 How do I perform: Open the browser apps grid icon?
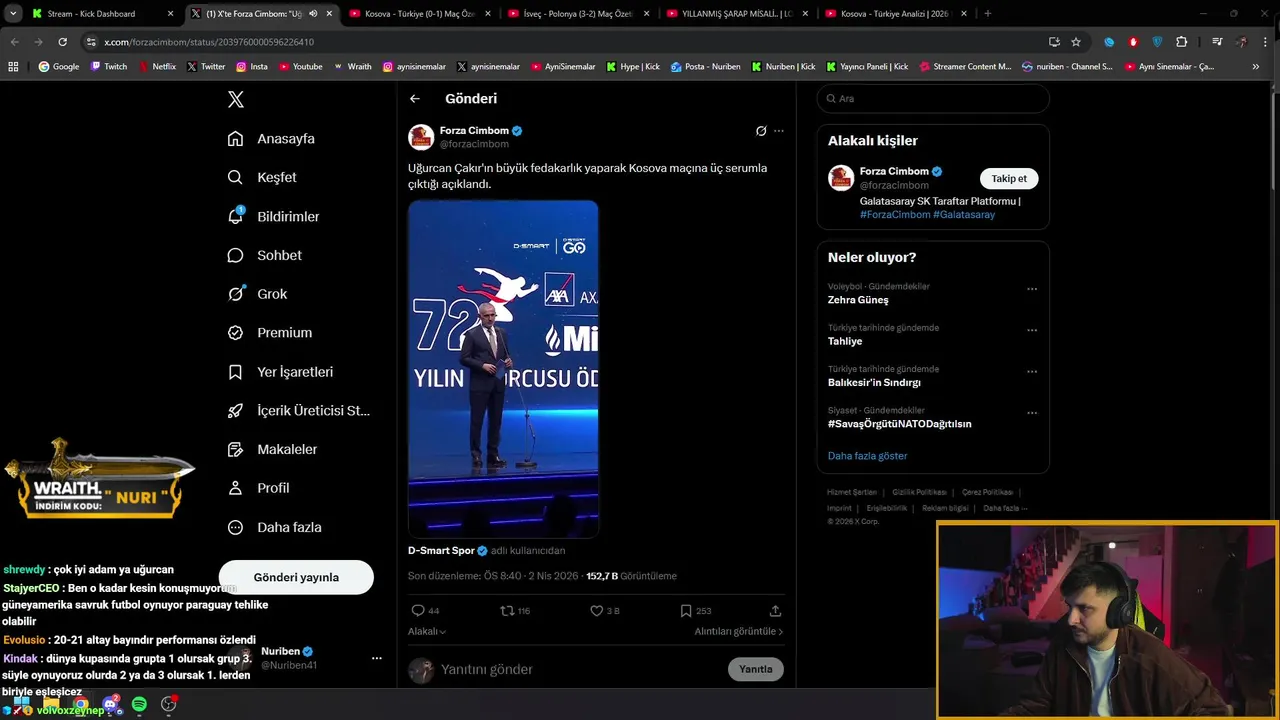(13, 67)
